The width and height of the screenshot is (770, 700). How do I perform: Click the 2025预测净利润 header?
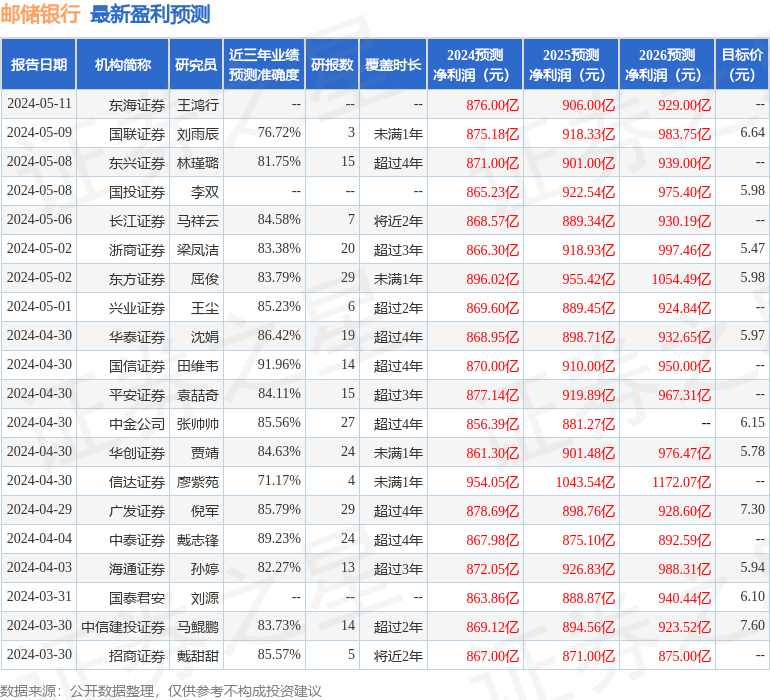[571, 65]
